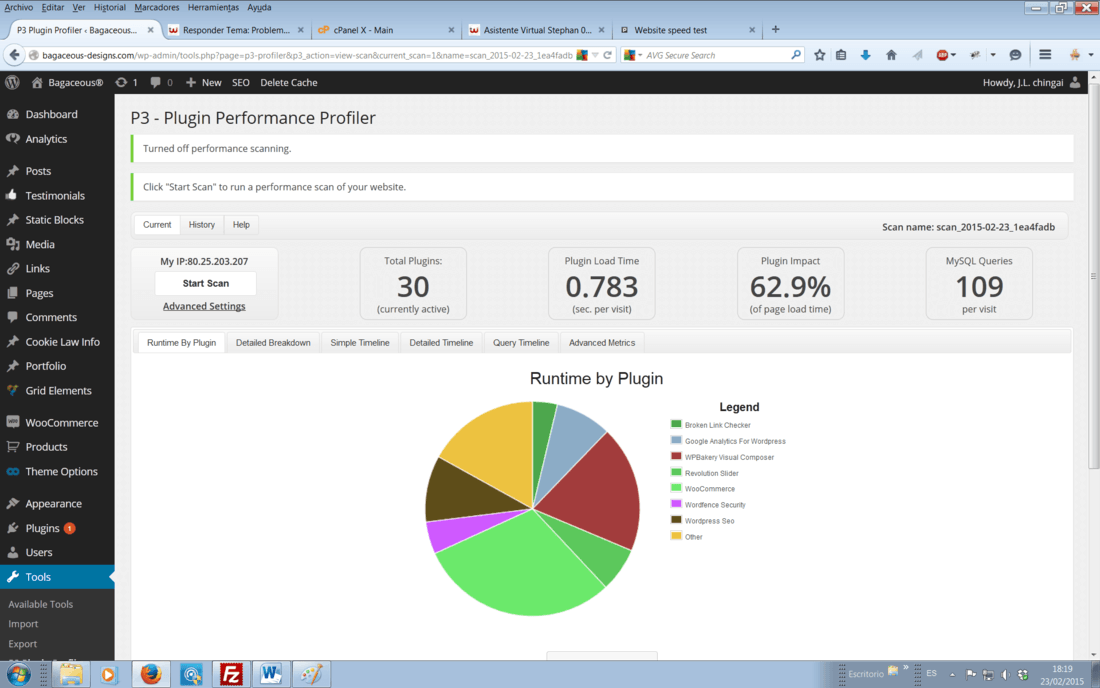
Task: Click the chat smiley face toolbar icon
Action: click(1015, 55)
